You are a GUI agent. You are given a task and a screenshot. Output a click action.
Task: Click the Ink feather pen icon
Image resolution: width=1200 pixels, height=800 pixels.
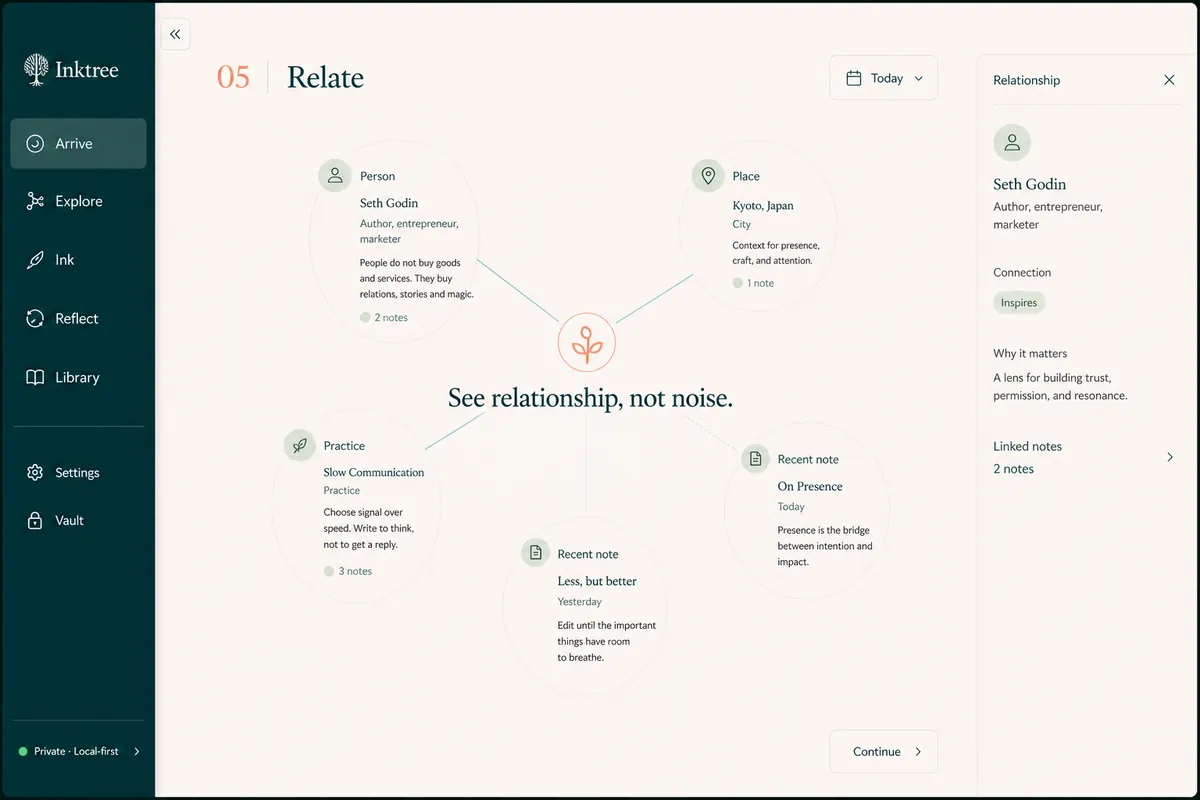point(35,260)
